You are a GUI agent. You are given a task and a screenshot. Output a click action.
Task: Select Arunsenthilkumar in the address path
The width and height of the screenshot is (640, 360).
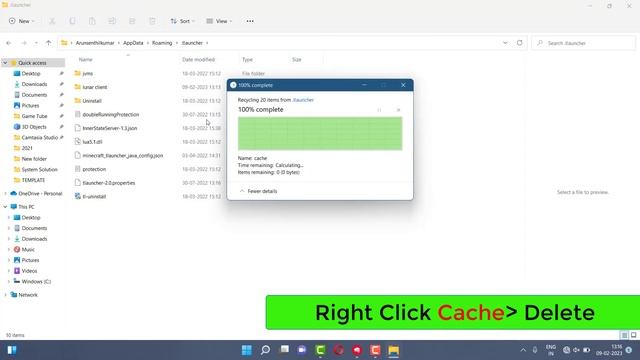click(x=95, y=43)
